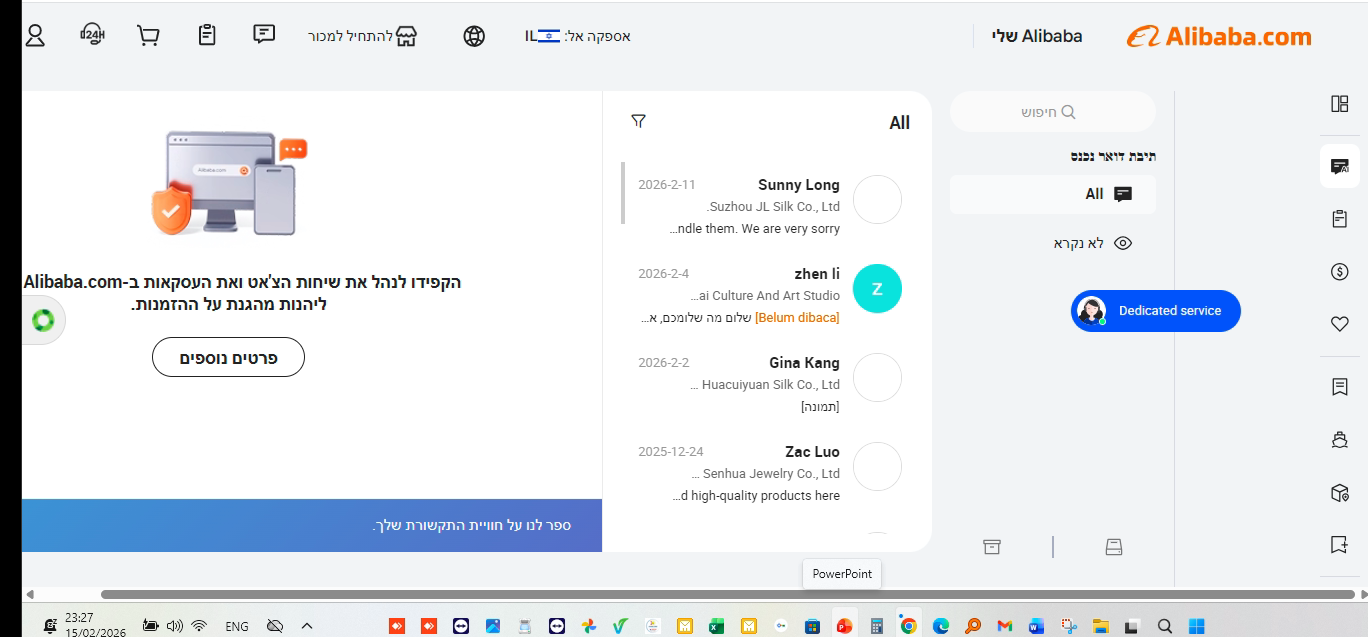Viewport: 1368px width, 637px height.
Task: Open the AI messages icon in sidebar
Action: pos(1340,166)
